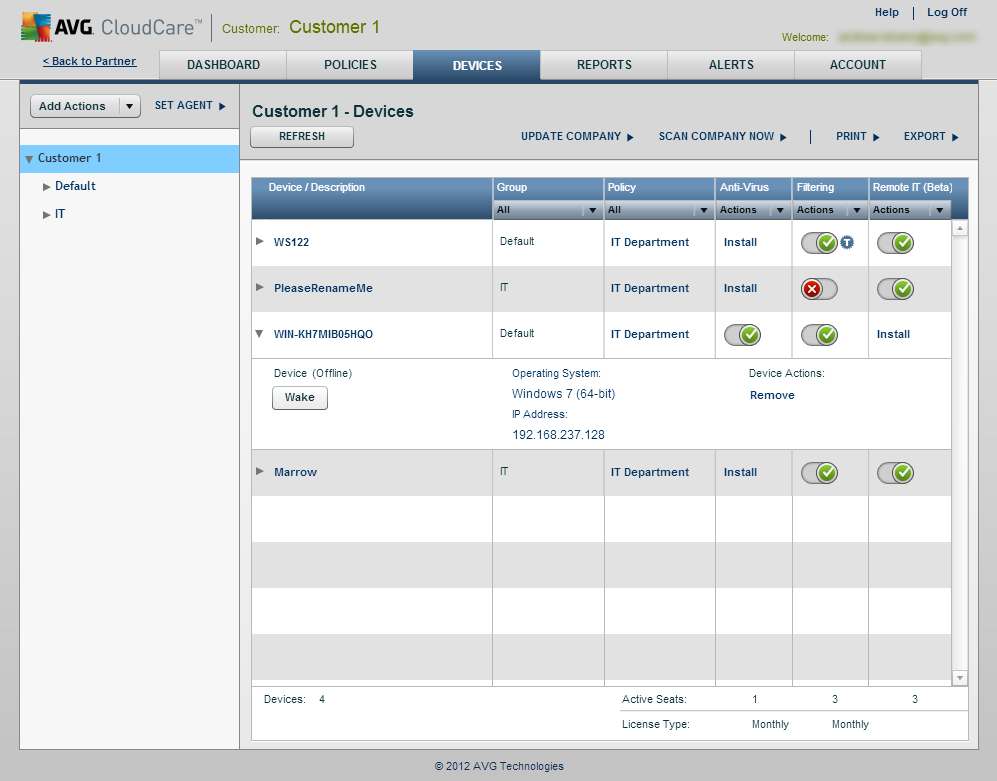Select the Devices tab
This screenshot has width=997, height=781.
477,65
